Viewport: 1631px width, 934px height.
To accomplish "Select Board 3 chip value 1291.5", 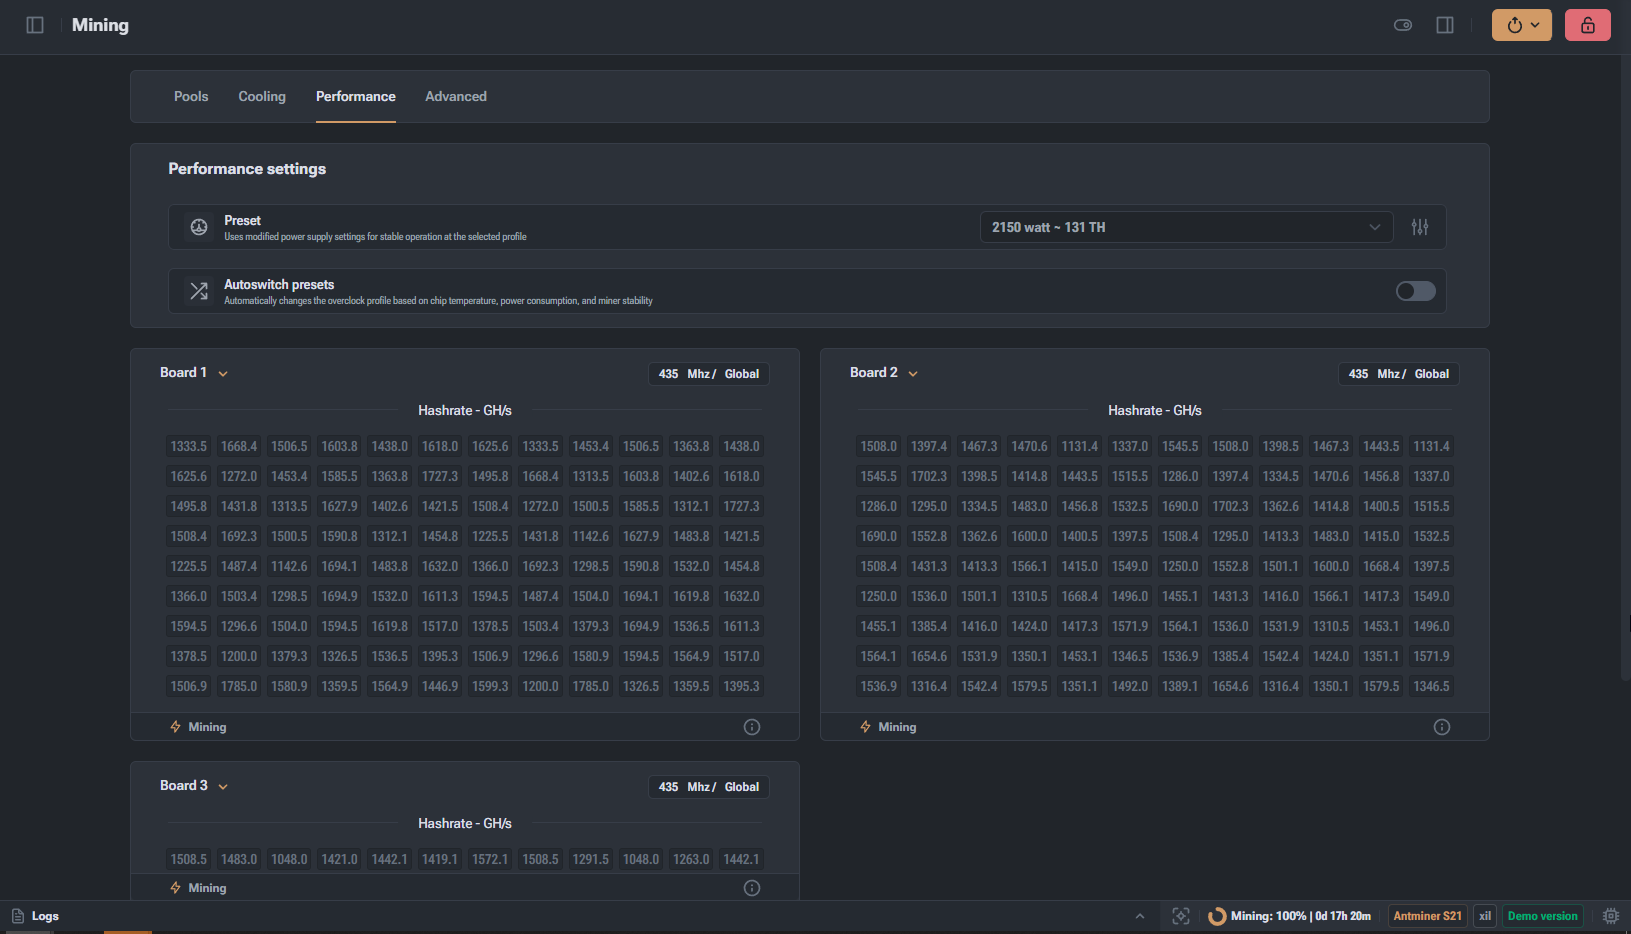I will [x=591, y=859].
